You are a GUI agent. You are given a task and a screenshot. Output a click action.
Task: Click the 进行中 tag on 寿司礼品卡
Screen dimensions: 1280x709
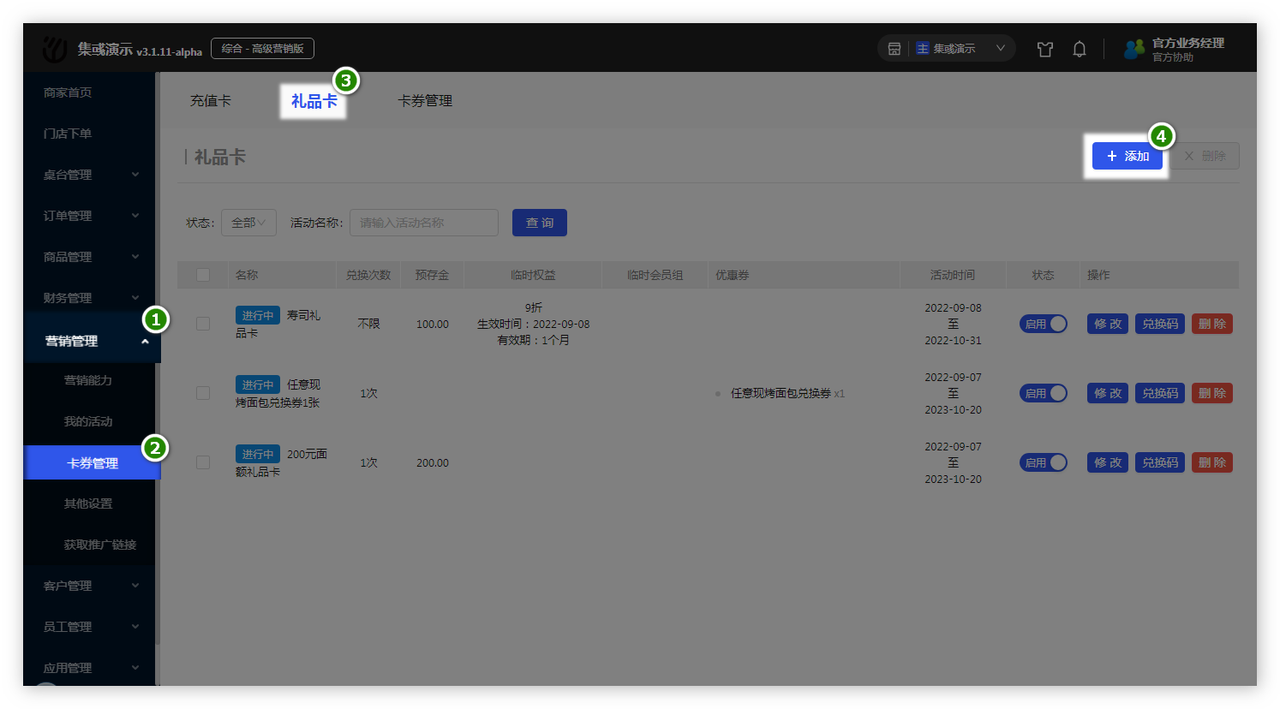tap(258, 315)
